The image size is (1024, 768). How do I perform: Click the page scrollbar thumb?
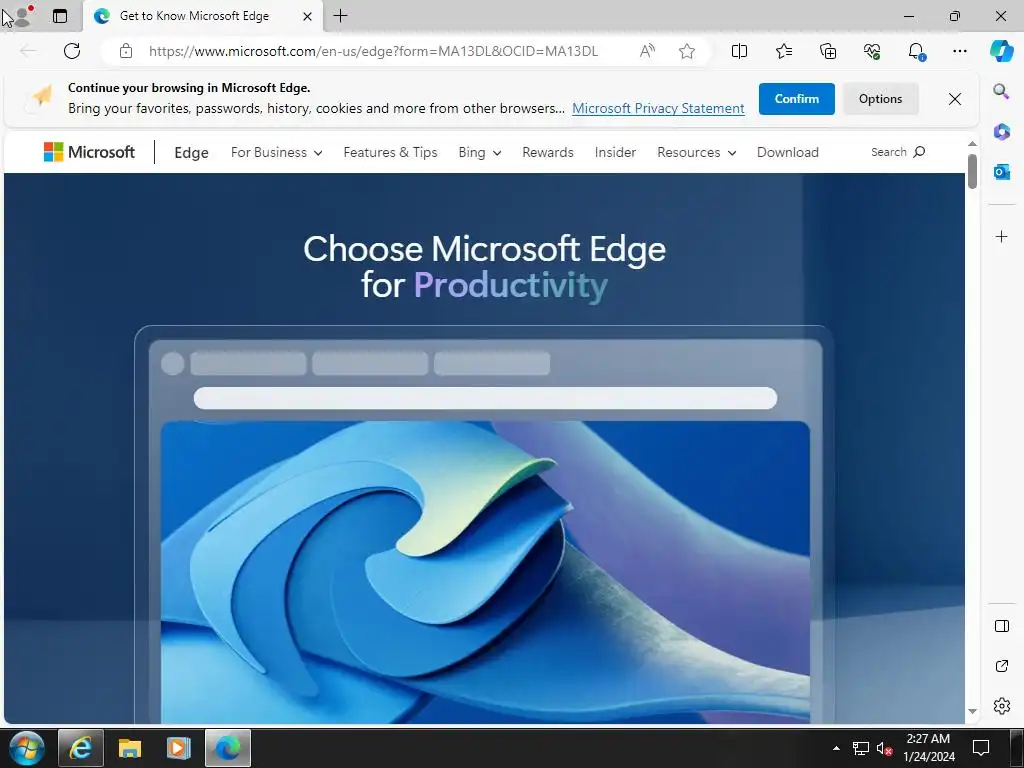pyautogui.click(x=972, y=171)
